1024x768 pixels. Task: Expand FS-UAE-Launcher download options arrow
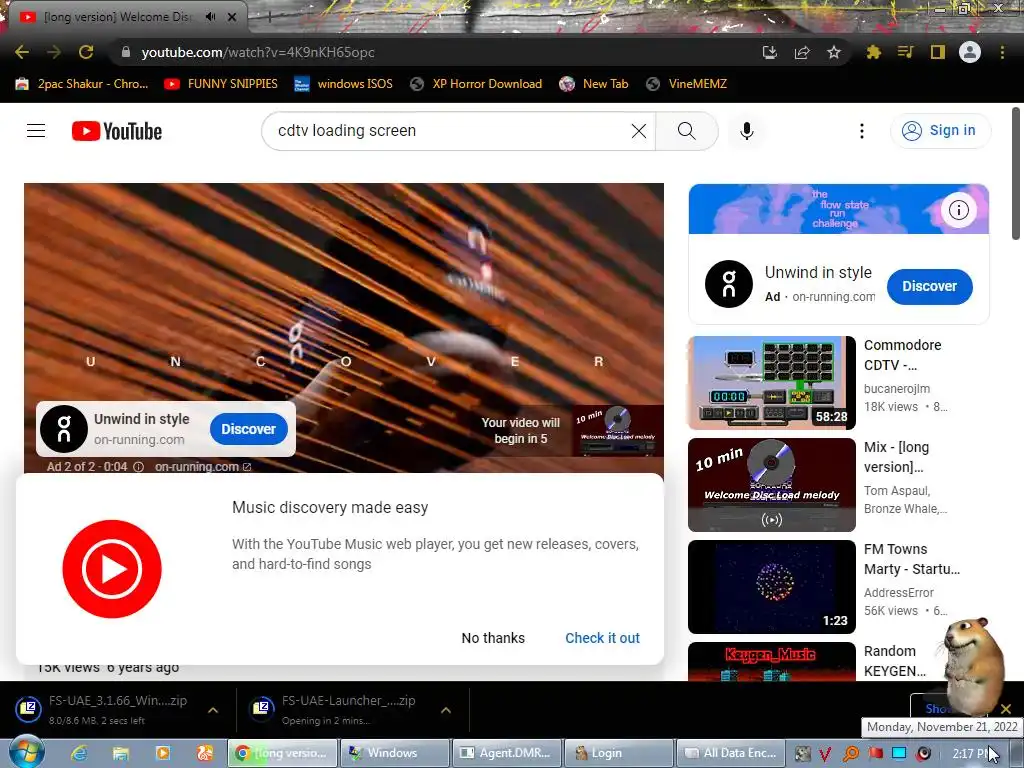point(446,710)
